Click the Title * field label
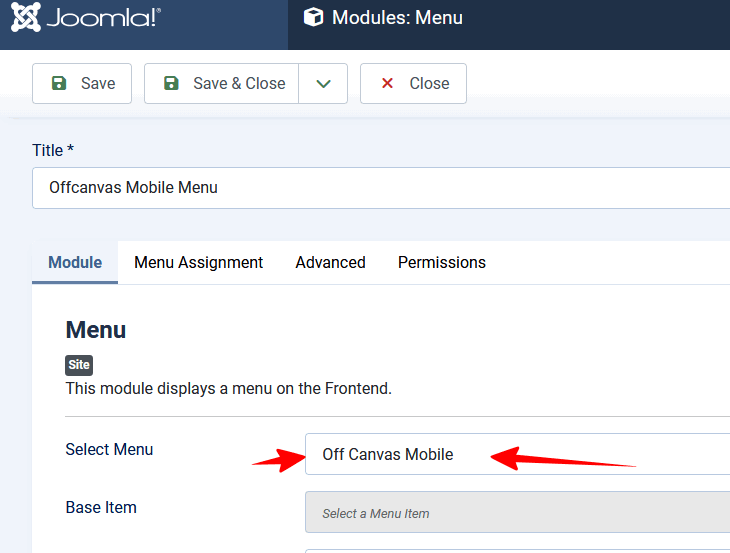Image resolution: width=730 pixels, height=553 pixels. pyautogui.click(x=53, y=150)
